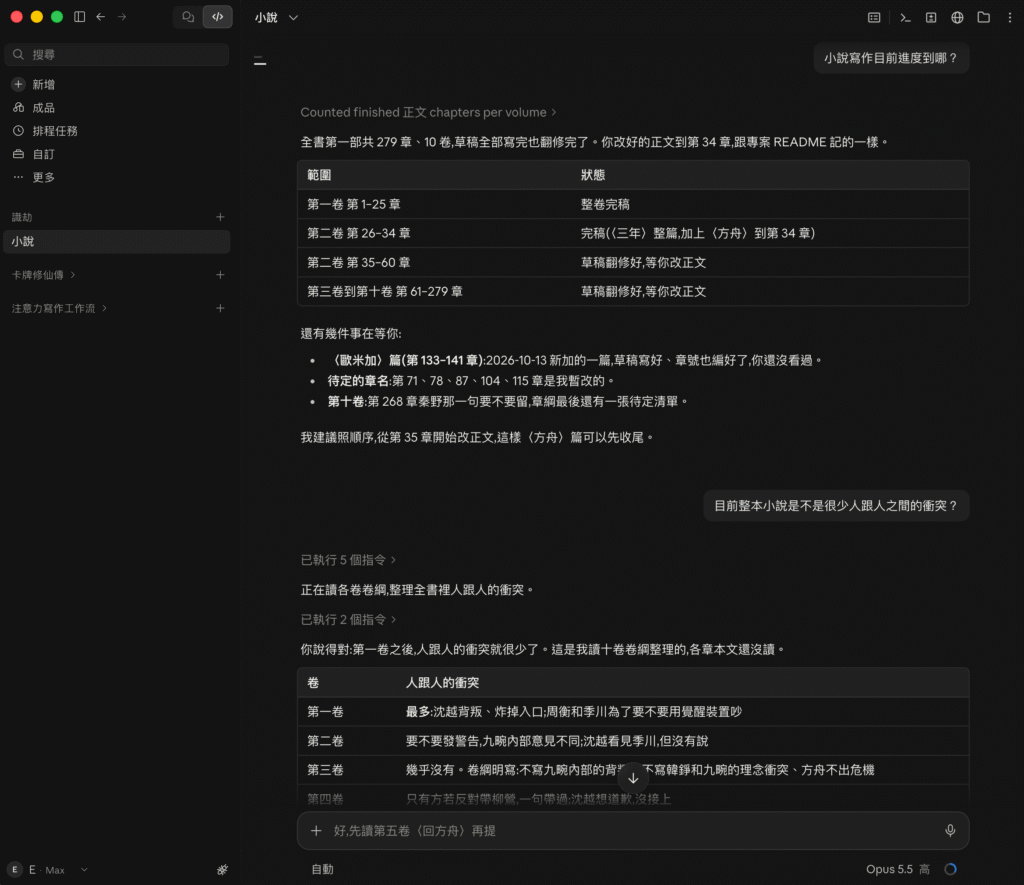Expand the 注意力寫作工作流 project
Viewport: 1024px width, 885px height.
[59, 308]
